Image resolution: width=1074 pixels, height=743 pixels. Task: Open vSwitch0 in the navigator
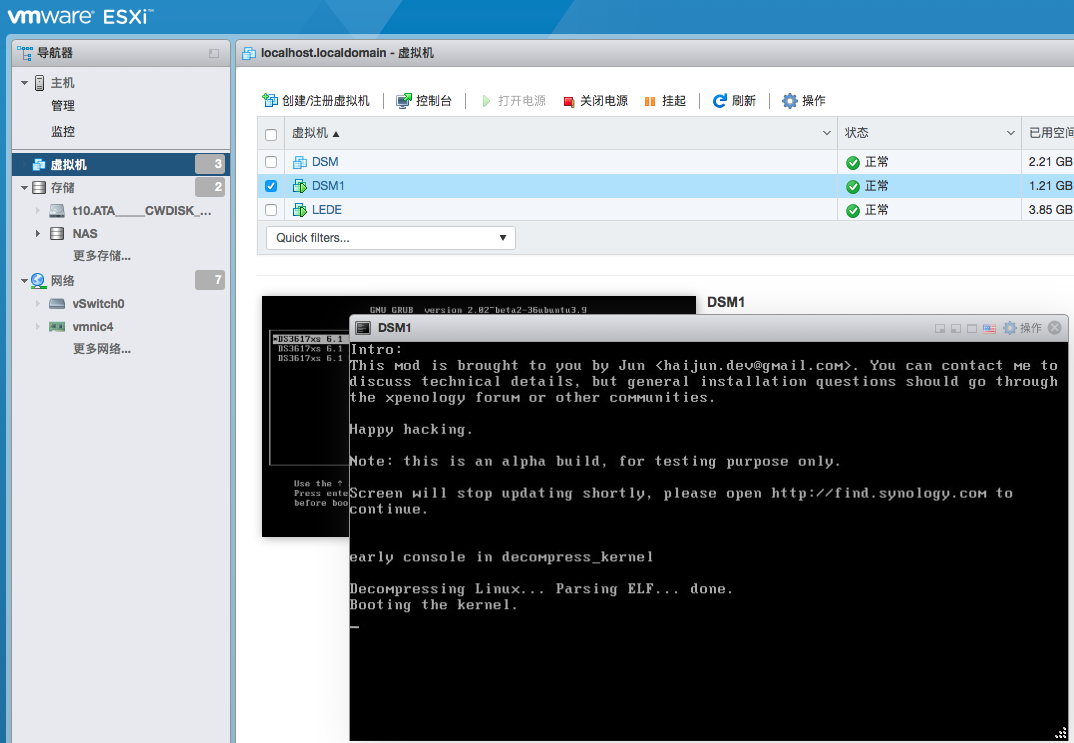click(x=99, y=303)
